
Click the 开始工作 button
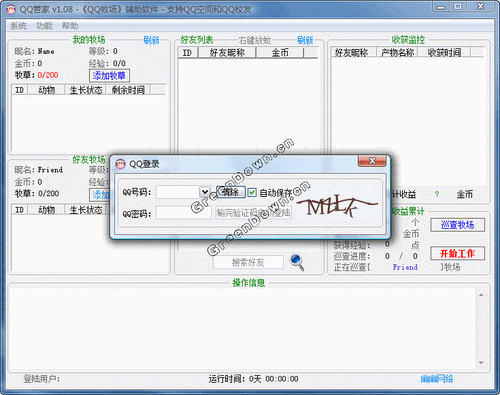tap(457, 253)
